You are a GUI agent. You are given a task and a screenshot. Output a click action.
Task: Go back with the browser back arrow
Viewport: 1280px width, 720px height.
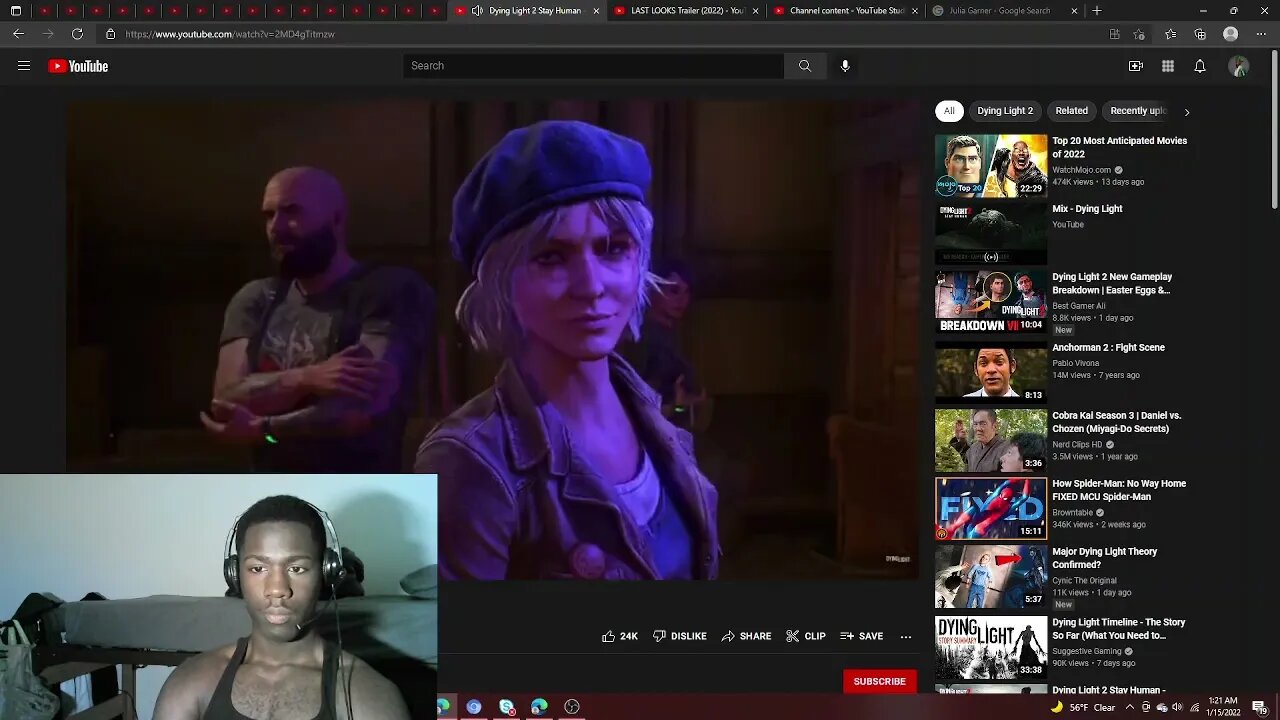tap(18, 34)
